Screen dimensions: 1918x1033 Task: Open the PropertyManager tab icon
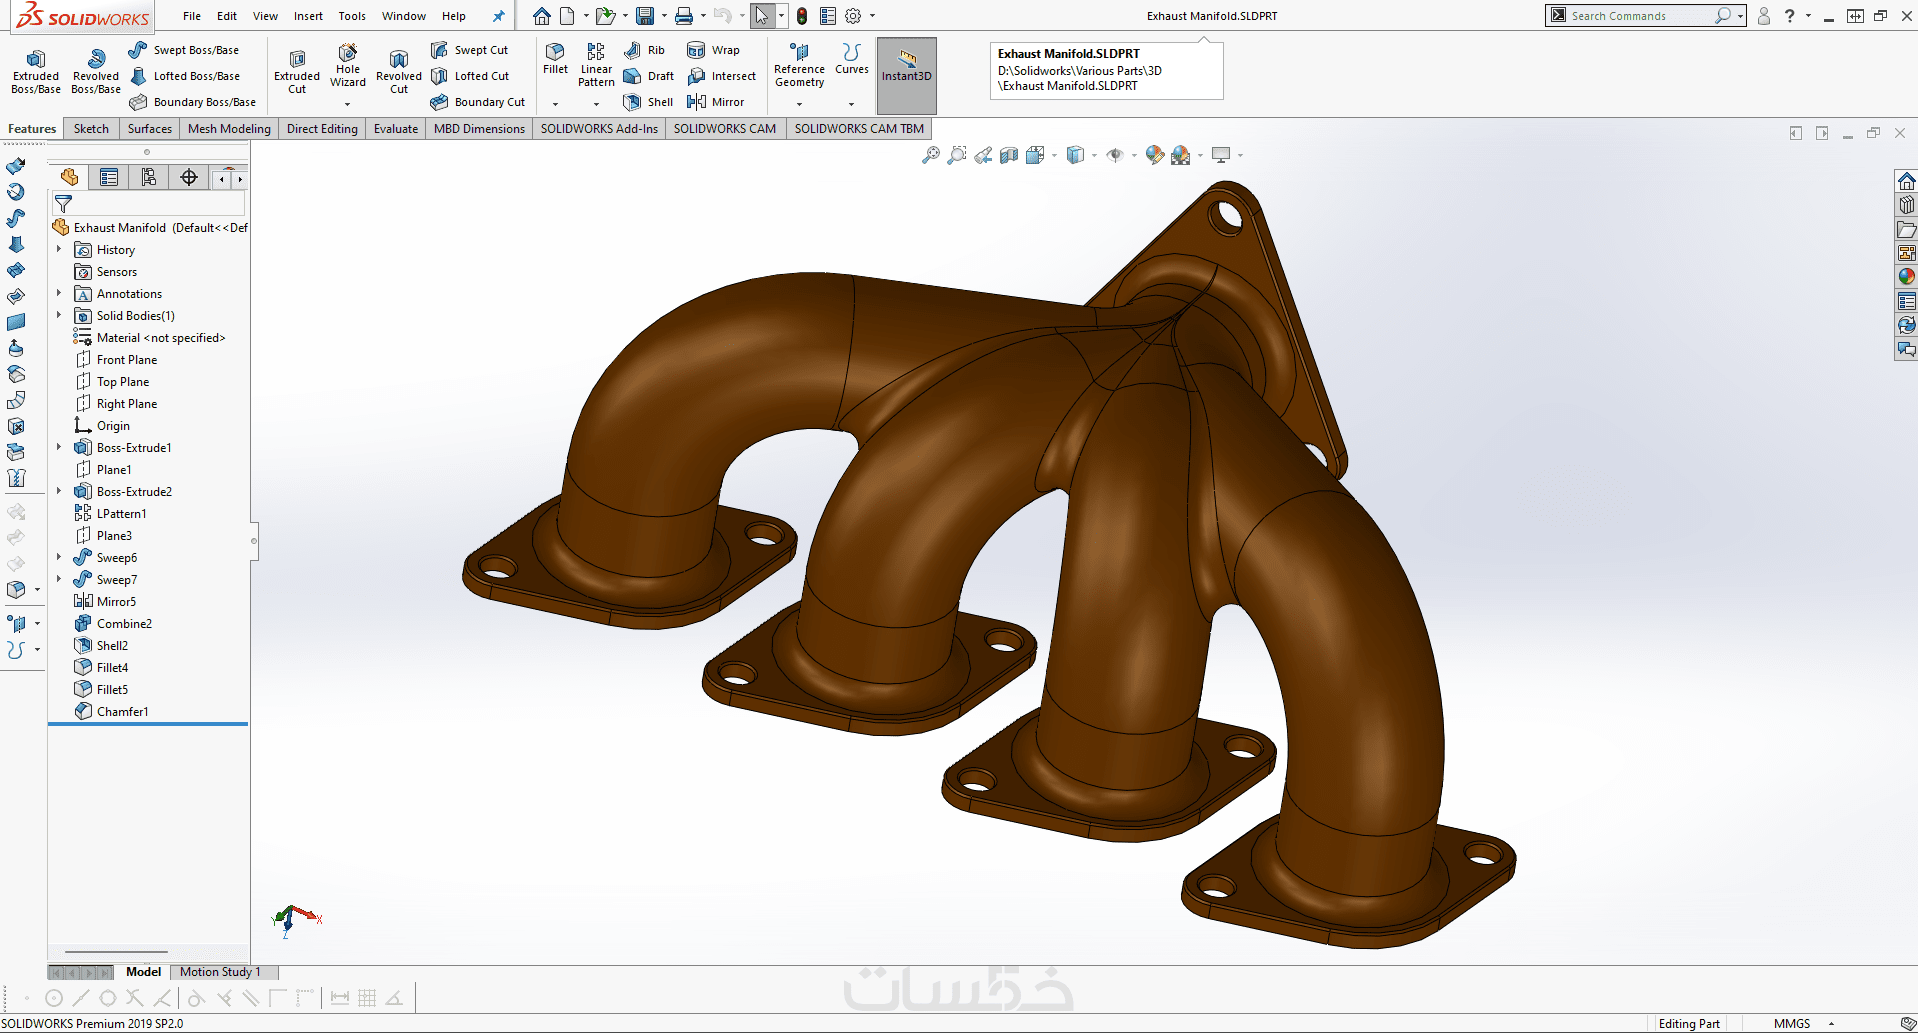click(x=109, y=178)
